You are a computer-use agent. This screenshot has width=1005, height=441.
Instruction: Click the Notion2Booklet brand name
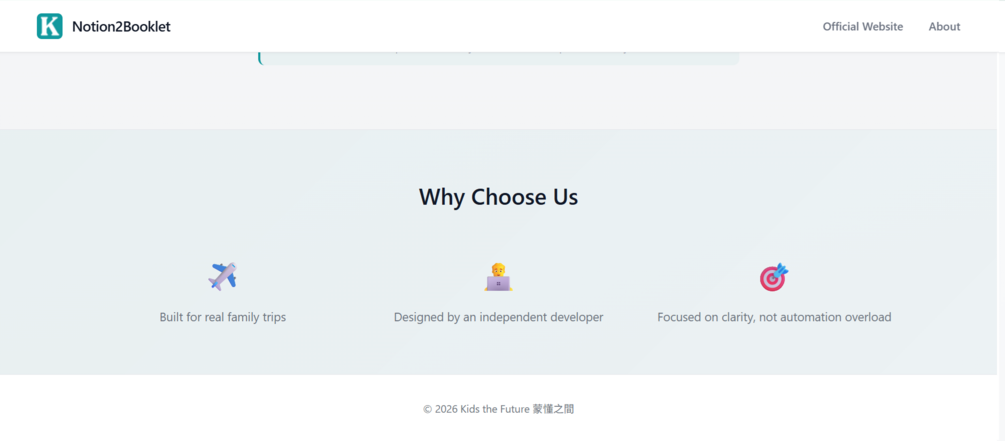click(121, 27)
